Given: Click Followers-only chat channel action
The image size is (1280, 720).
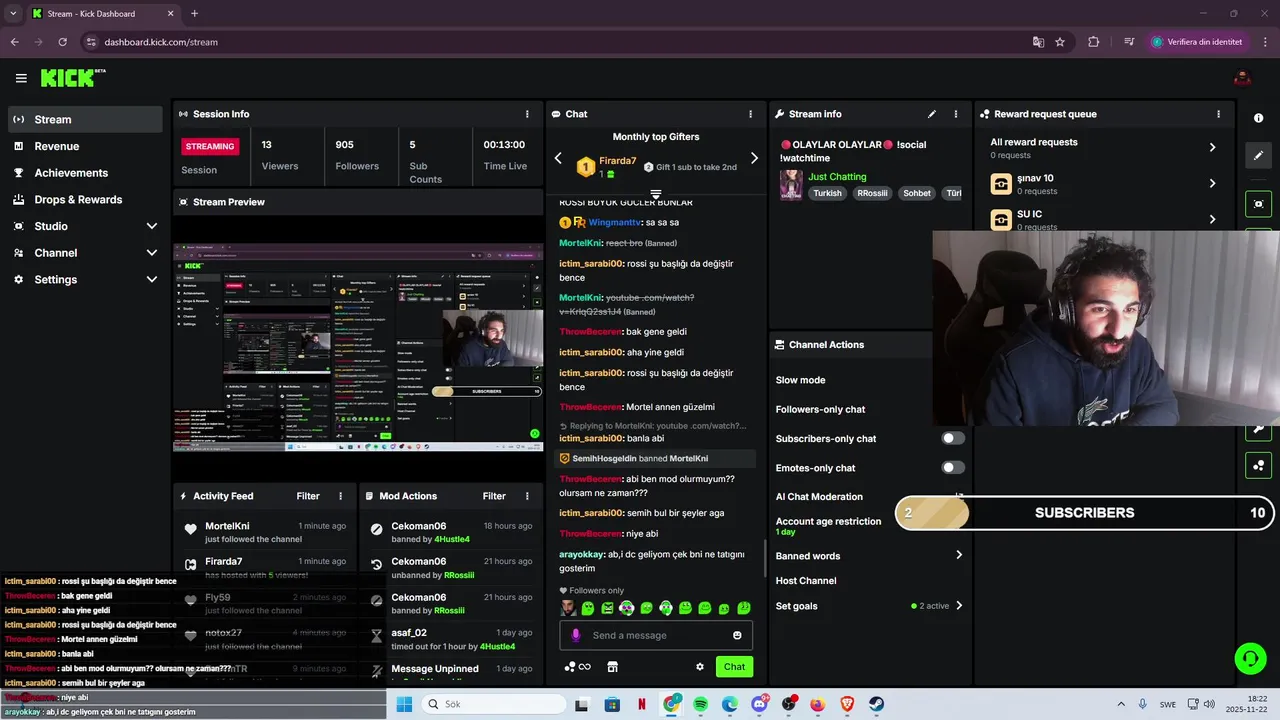Looking at the screenshot, I should tap(820, 409).
